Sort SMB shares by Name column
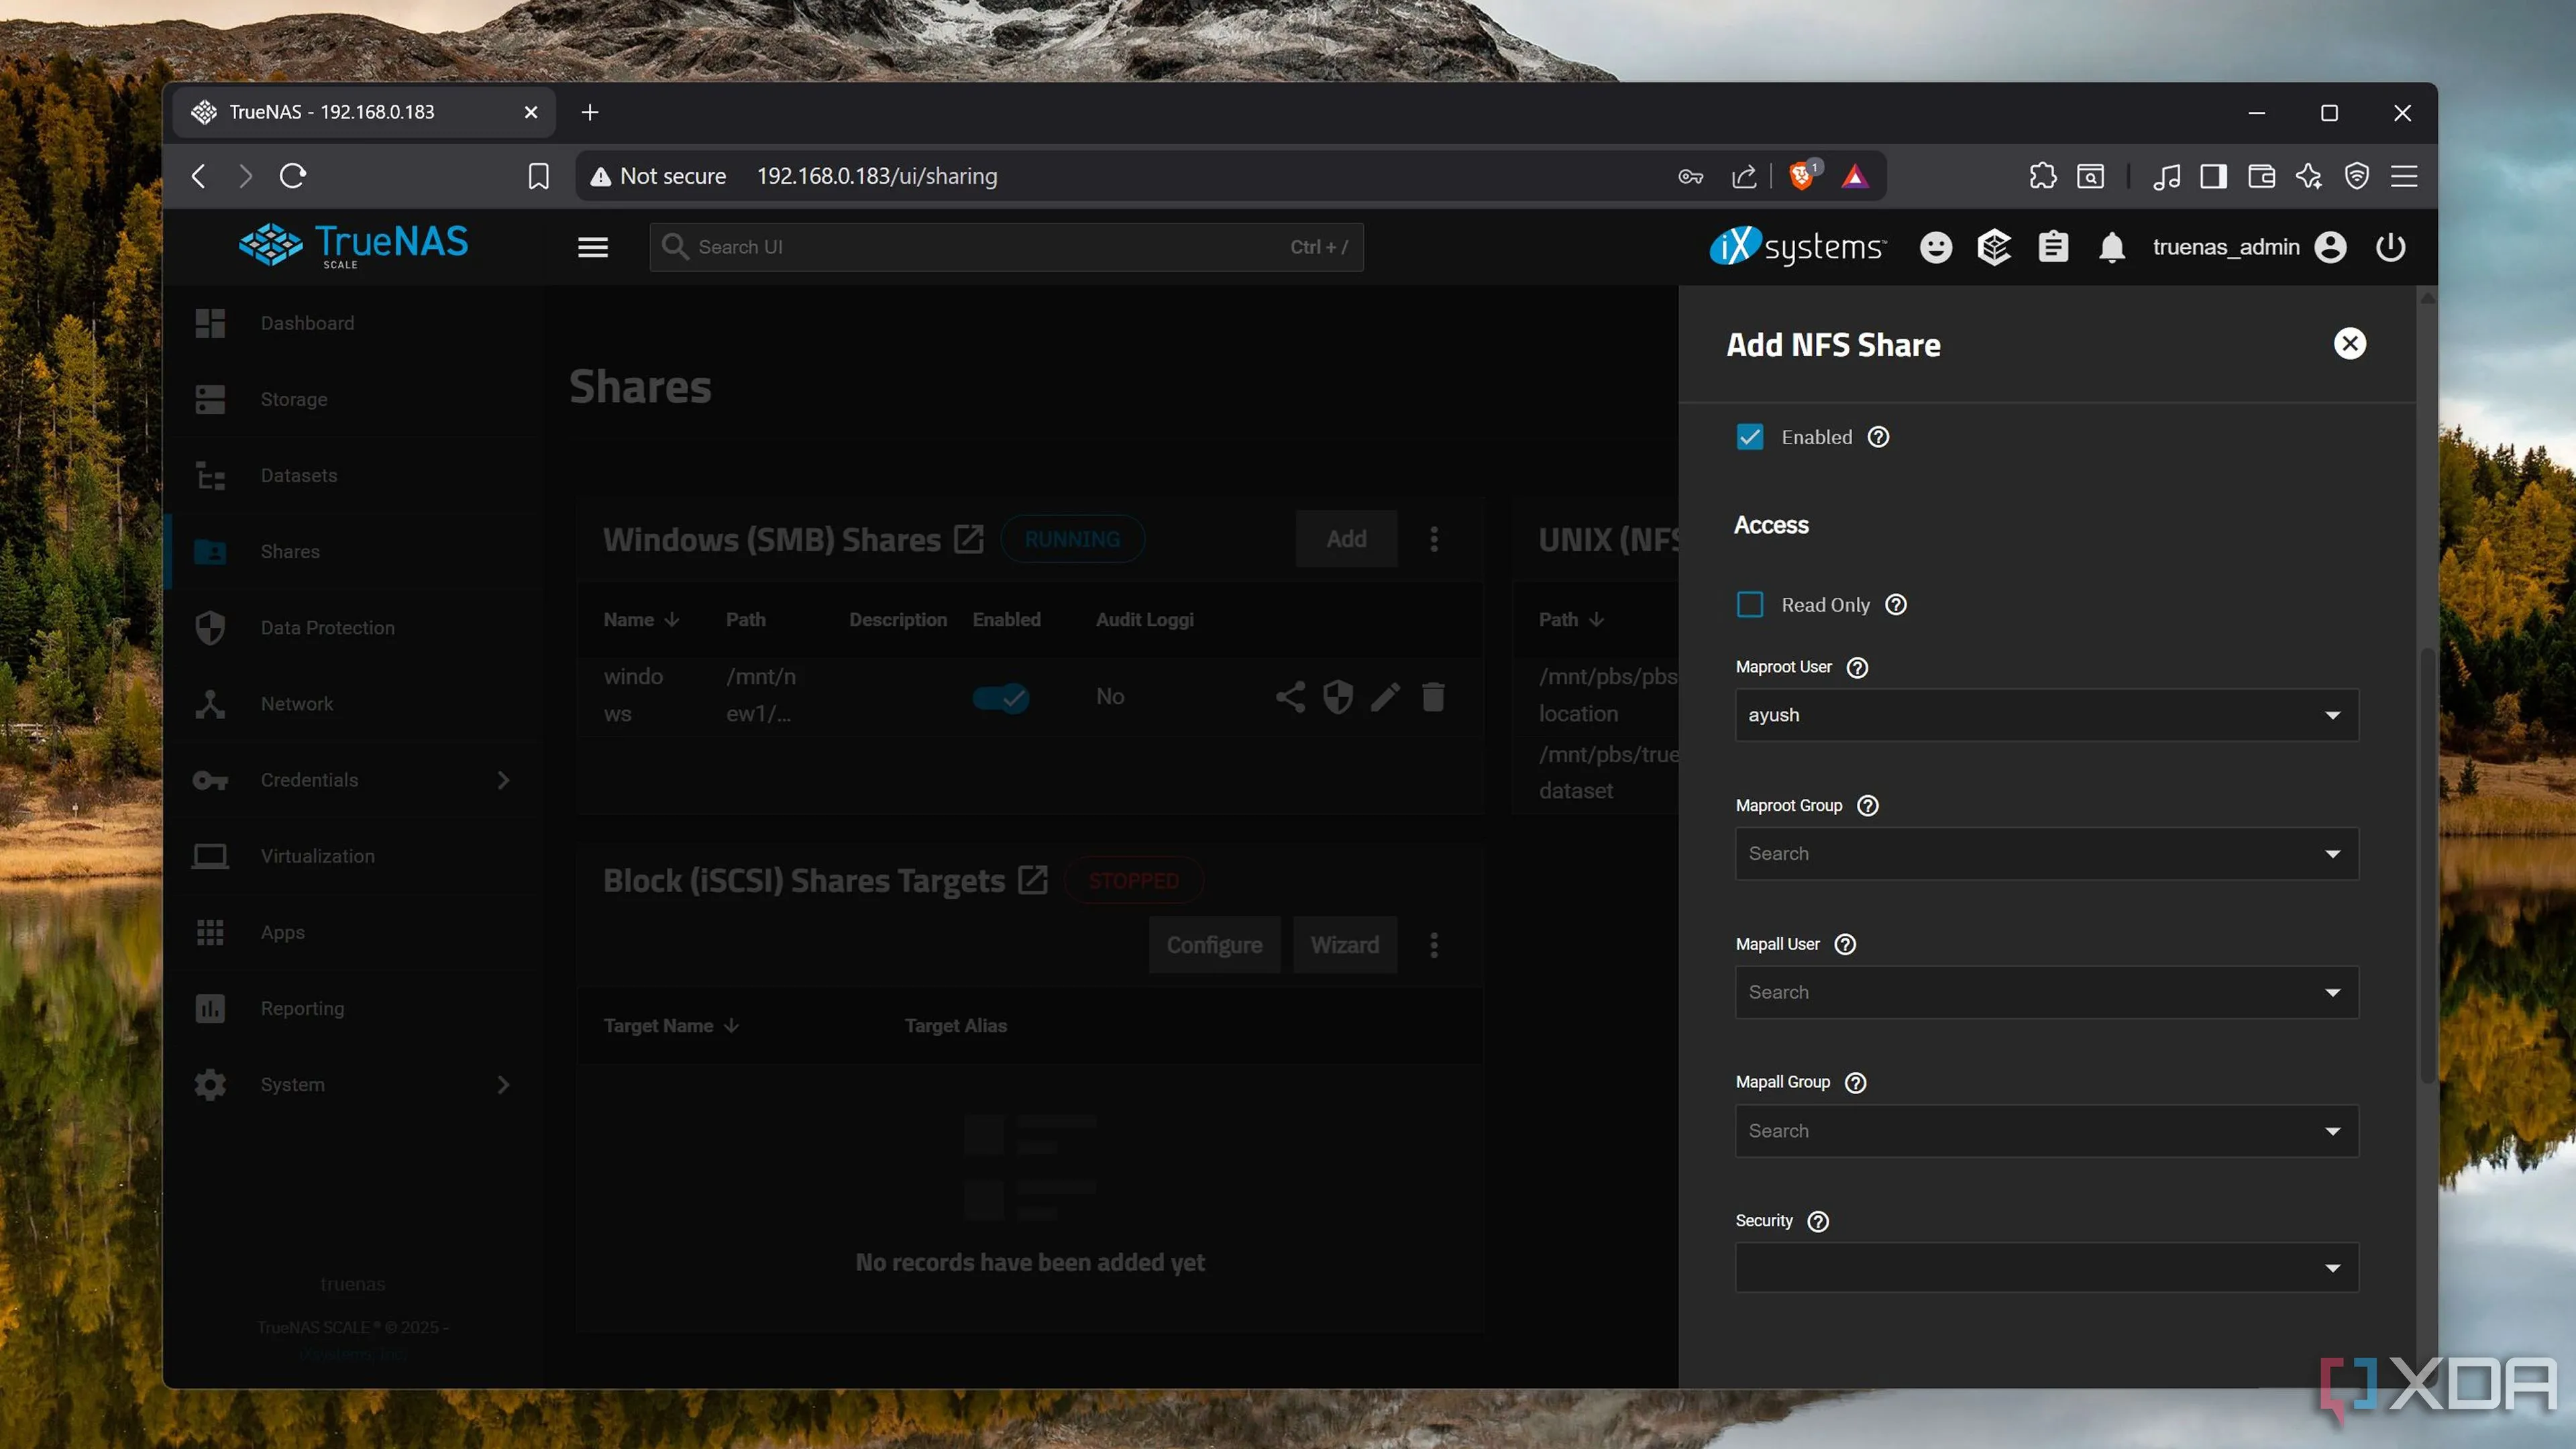2576x1449 pixels. (641, 620)
